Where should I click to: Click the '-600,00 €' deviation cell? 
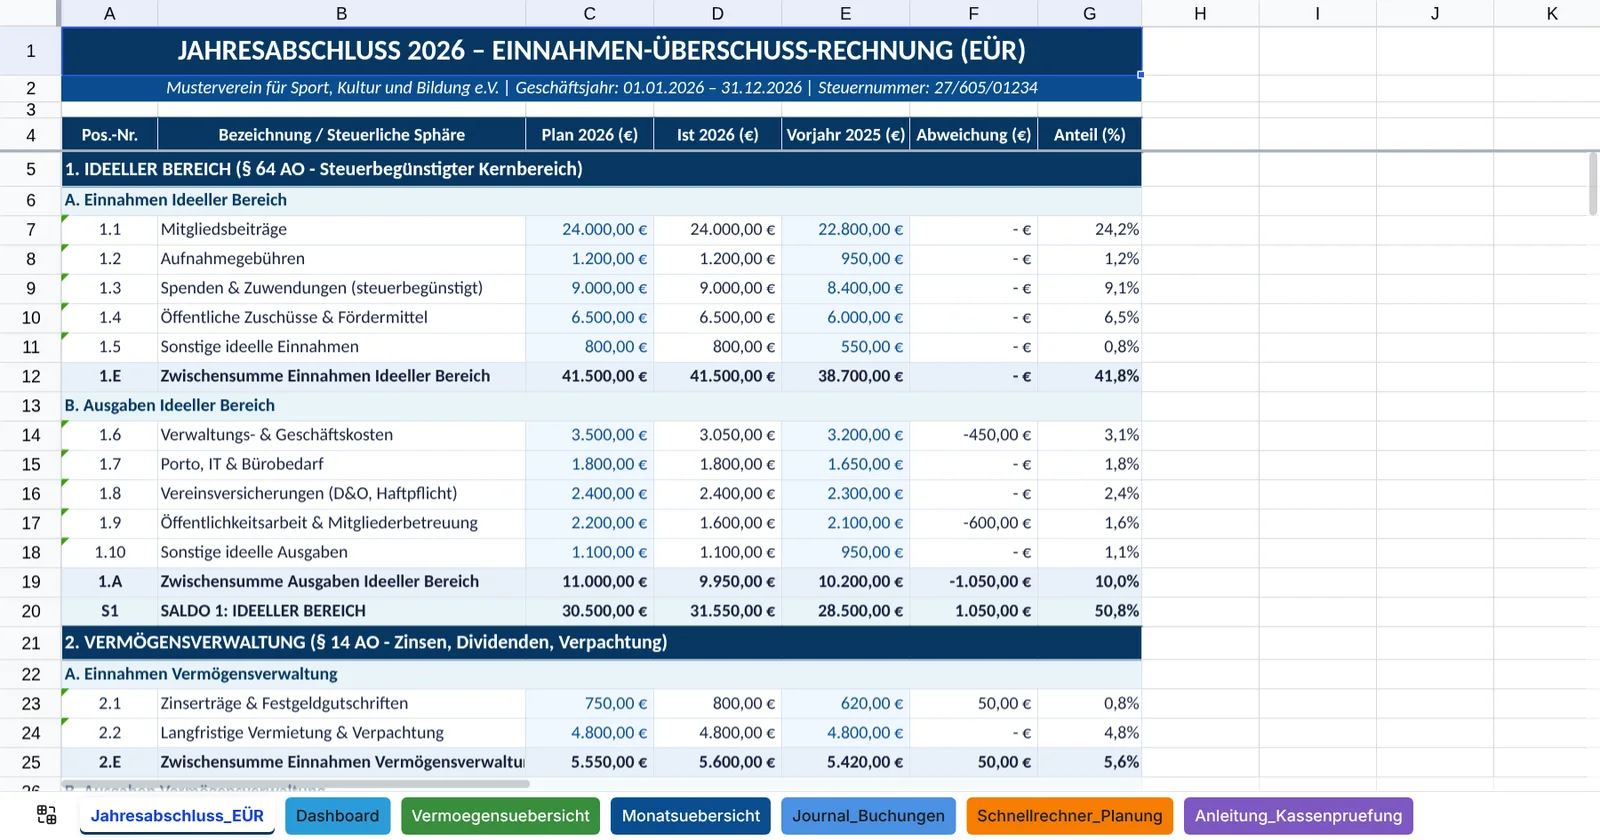(x=973, y=523)
